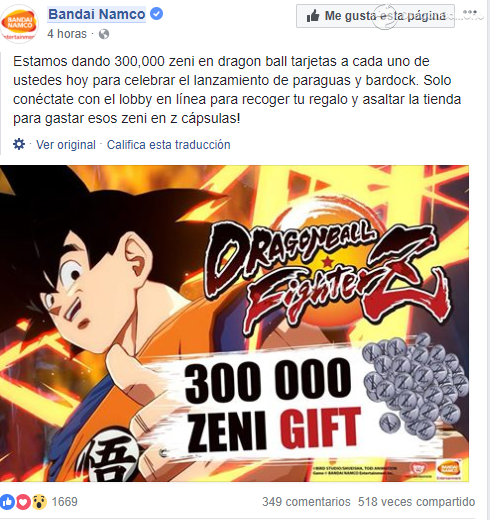Viewport: 490px width, 520px height.
Task: Click the heart Love reaction icon
Action: click(23, 502)
